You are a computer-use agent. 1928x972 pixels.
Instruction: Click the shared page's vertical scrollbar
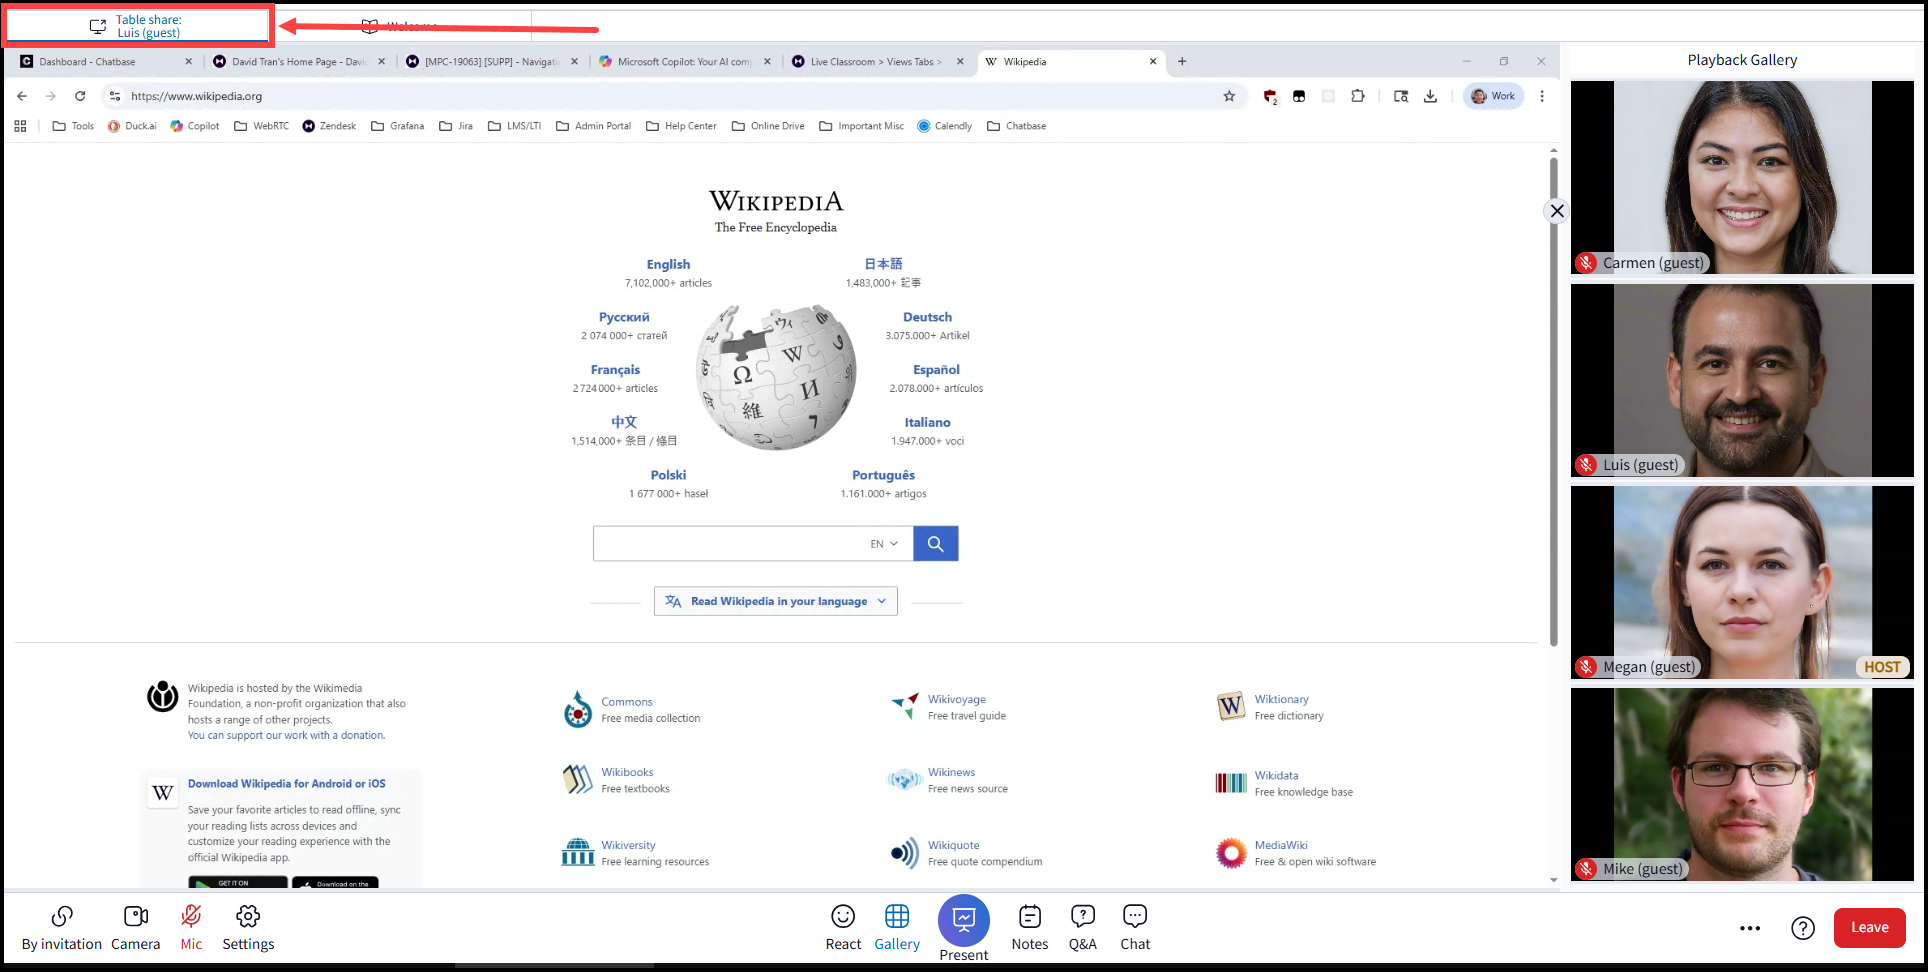coord(1553,400)
